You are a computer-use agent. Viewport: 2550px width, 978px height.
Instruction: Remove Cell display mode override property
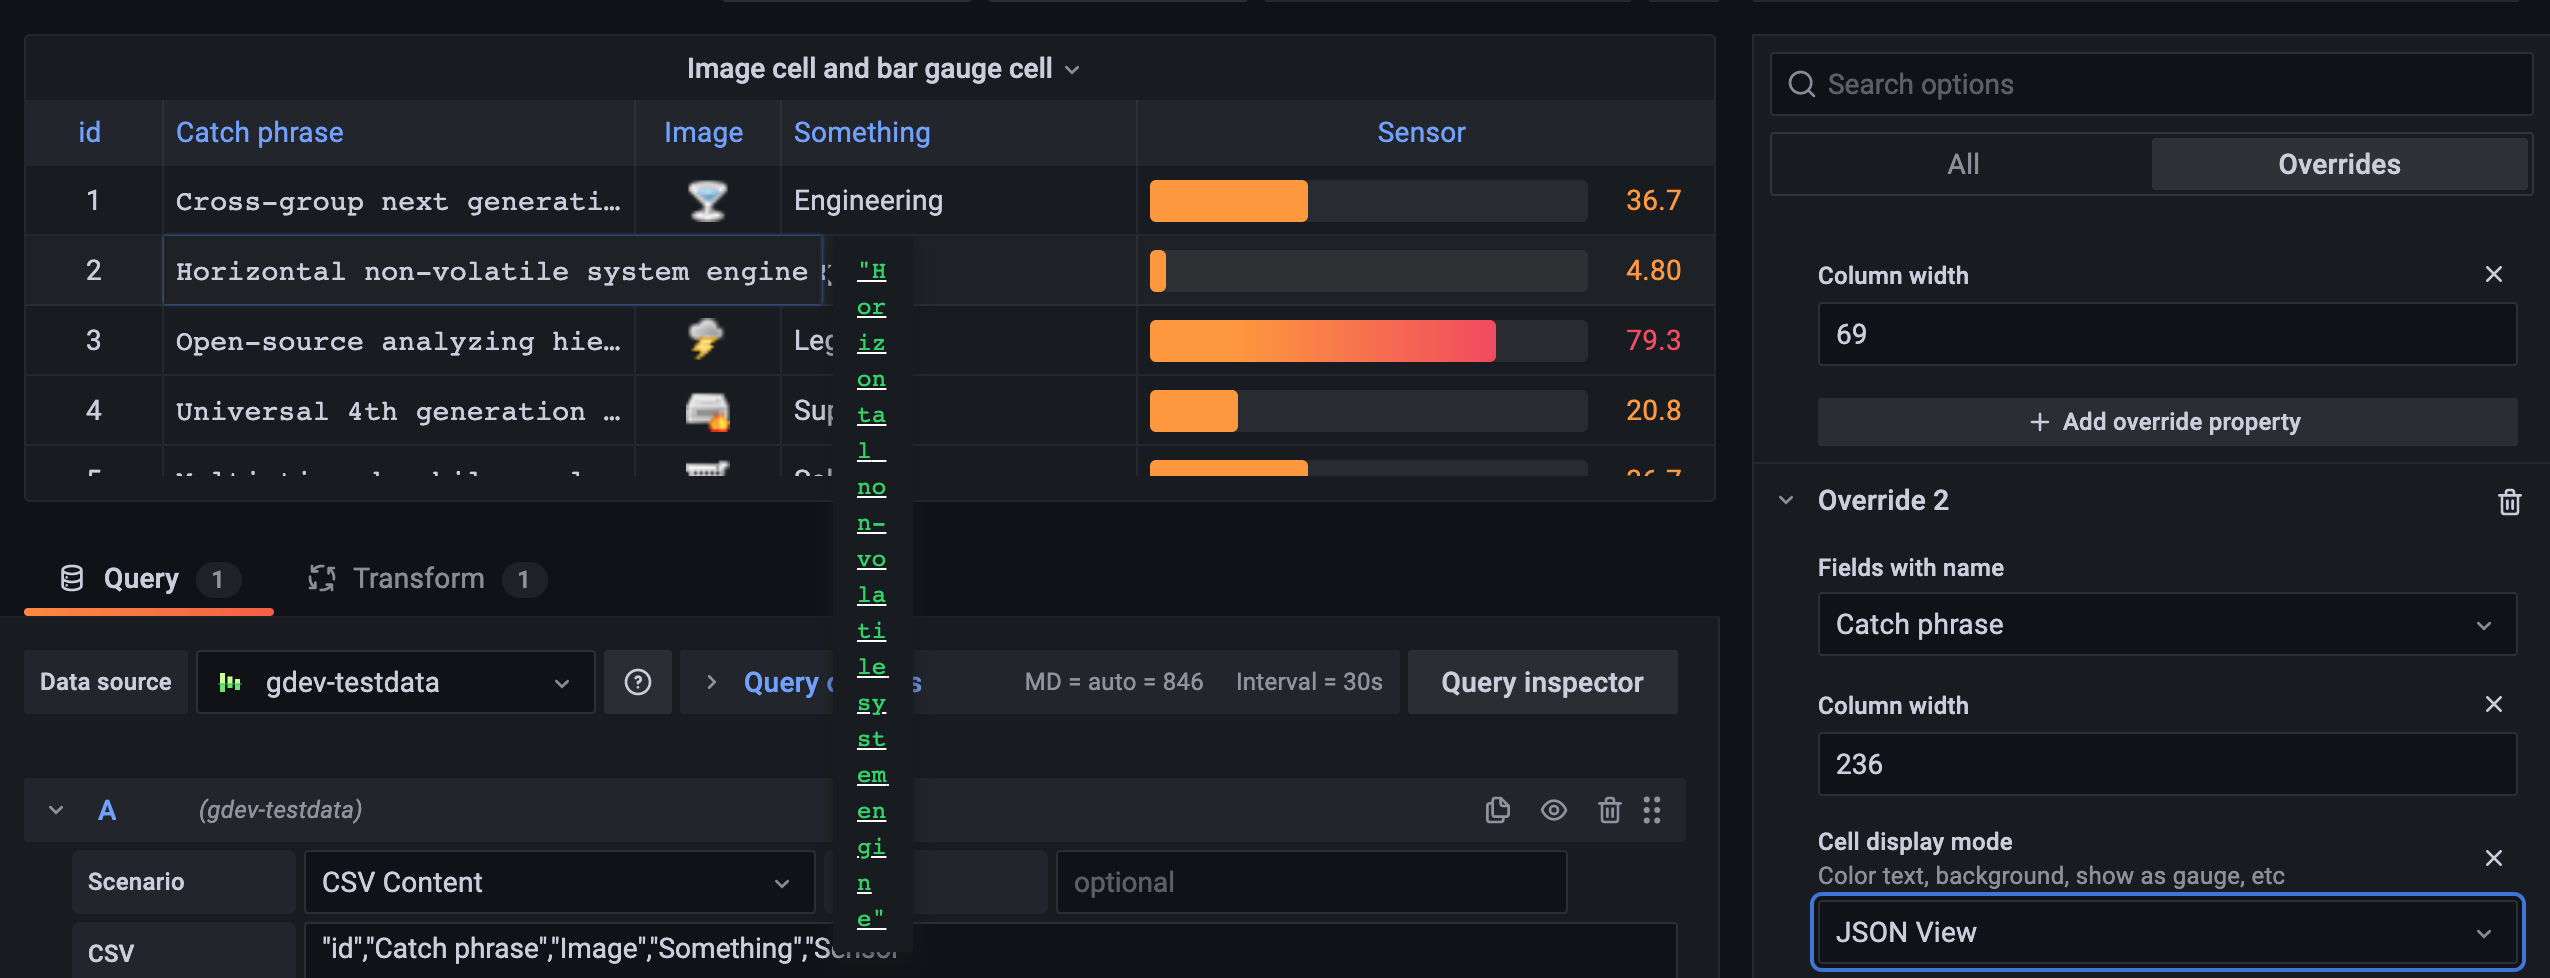(x=2493, y=858)
